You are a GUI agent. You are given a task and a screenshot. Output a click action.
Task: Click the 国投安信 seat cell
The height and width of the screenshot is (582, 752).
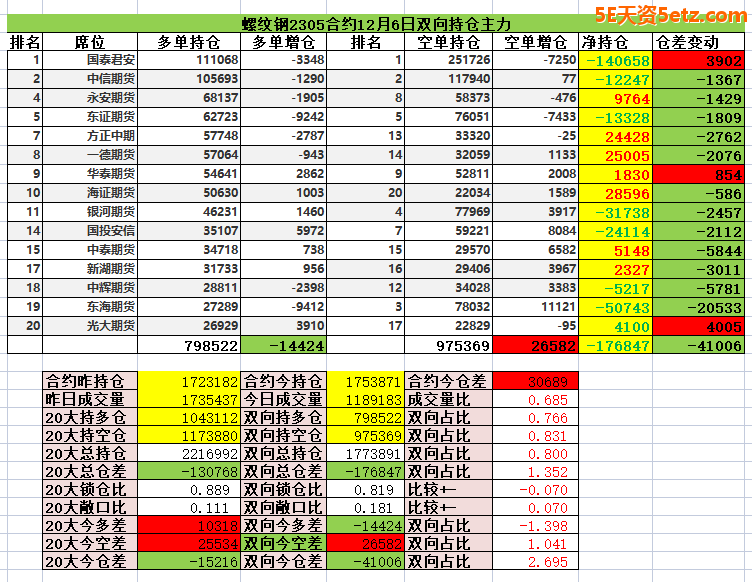pos(90,231)
